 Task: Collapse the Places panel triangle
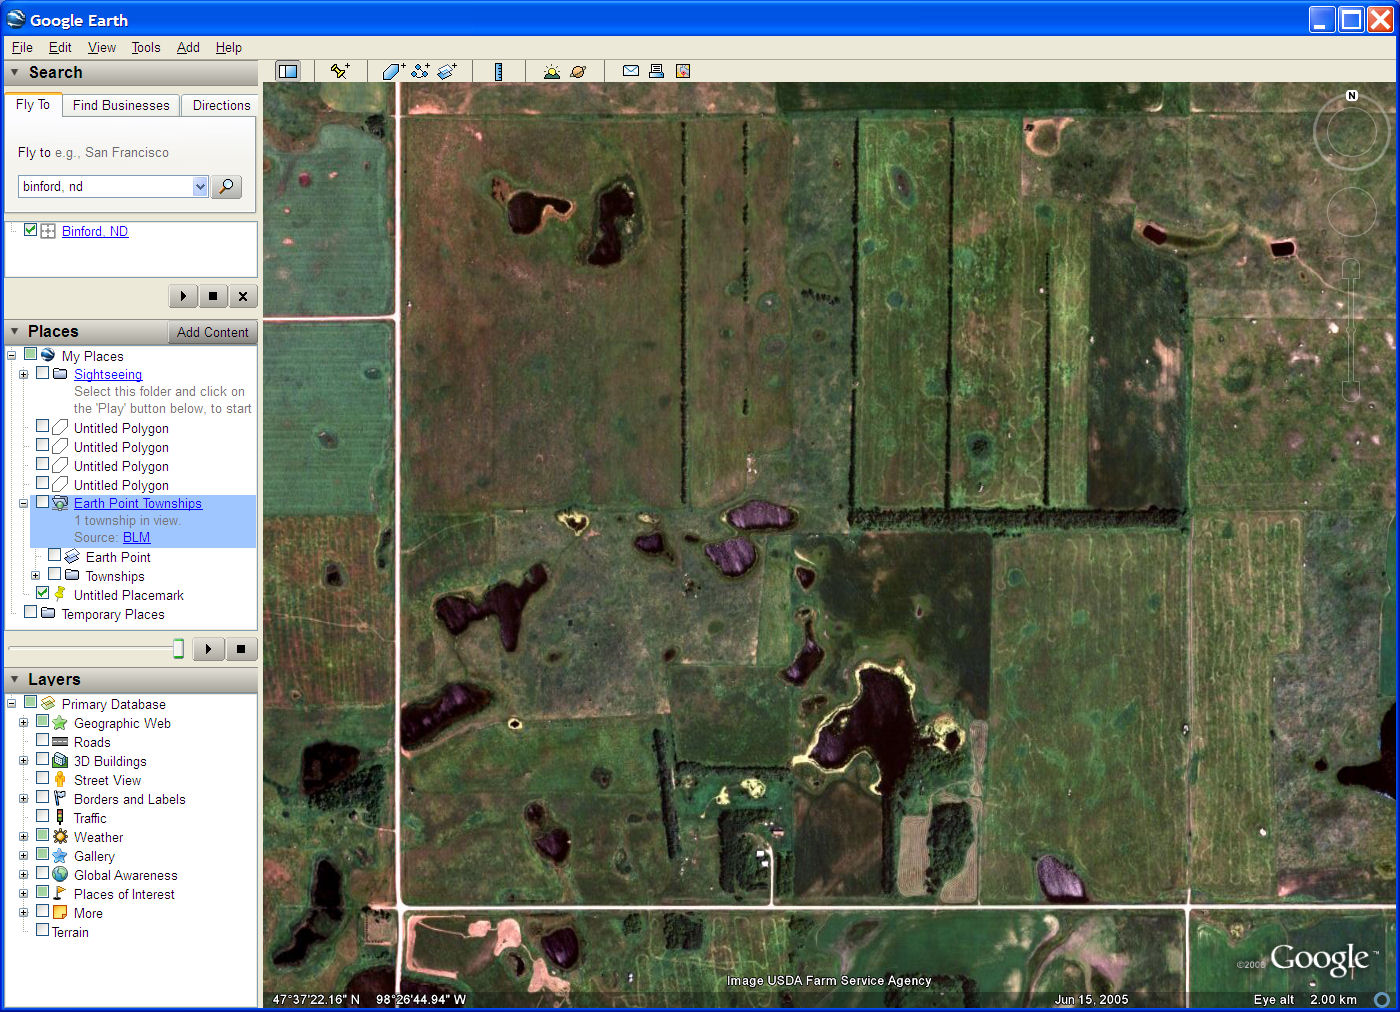point(14,331)
